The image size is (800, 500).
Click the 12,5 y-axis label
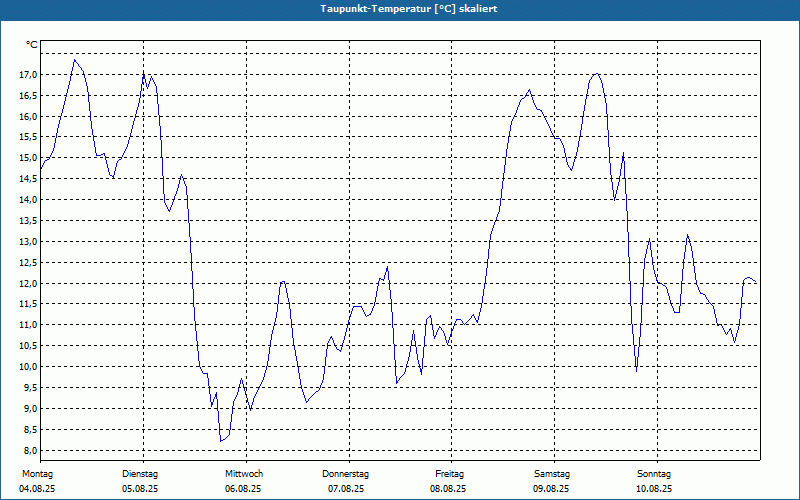[28, 263]
